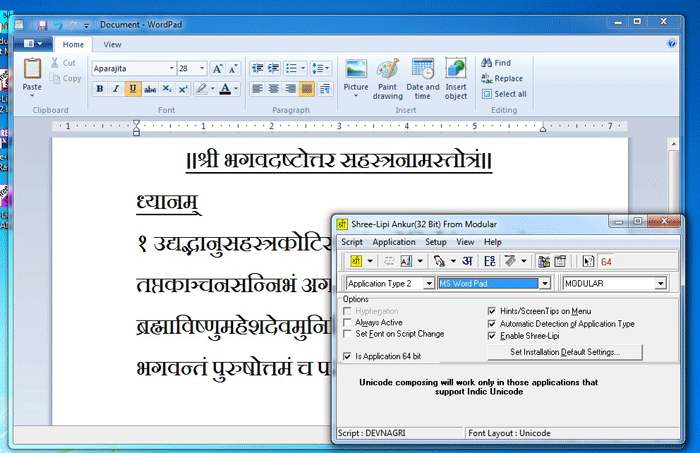The width and height of the screenshot is (700, 453).
Task: Click the Grow font button
Action: pyautogui.click(x=217, y=69)
